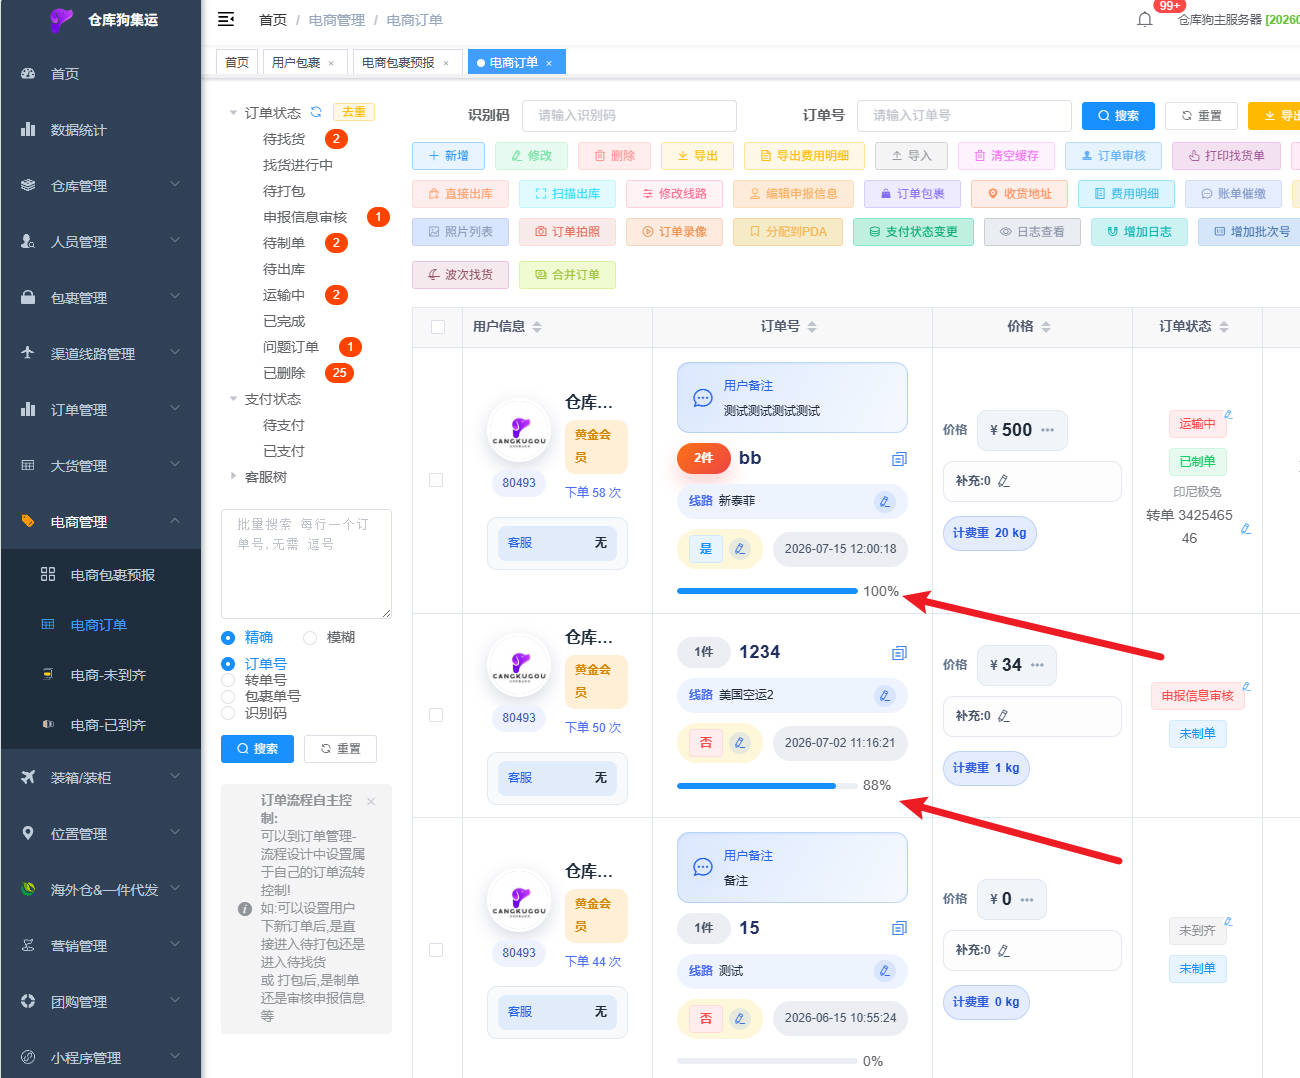This screenshot has width=1300, height=1078.
Task: Click 搜索 under batch search box
Action: pos(257,749)
